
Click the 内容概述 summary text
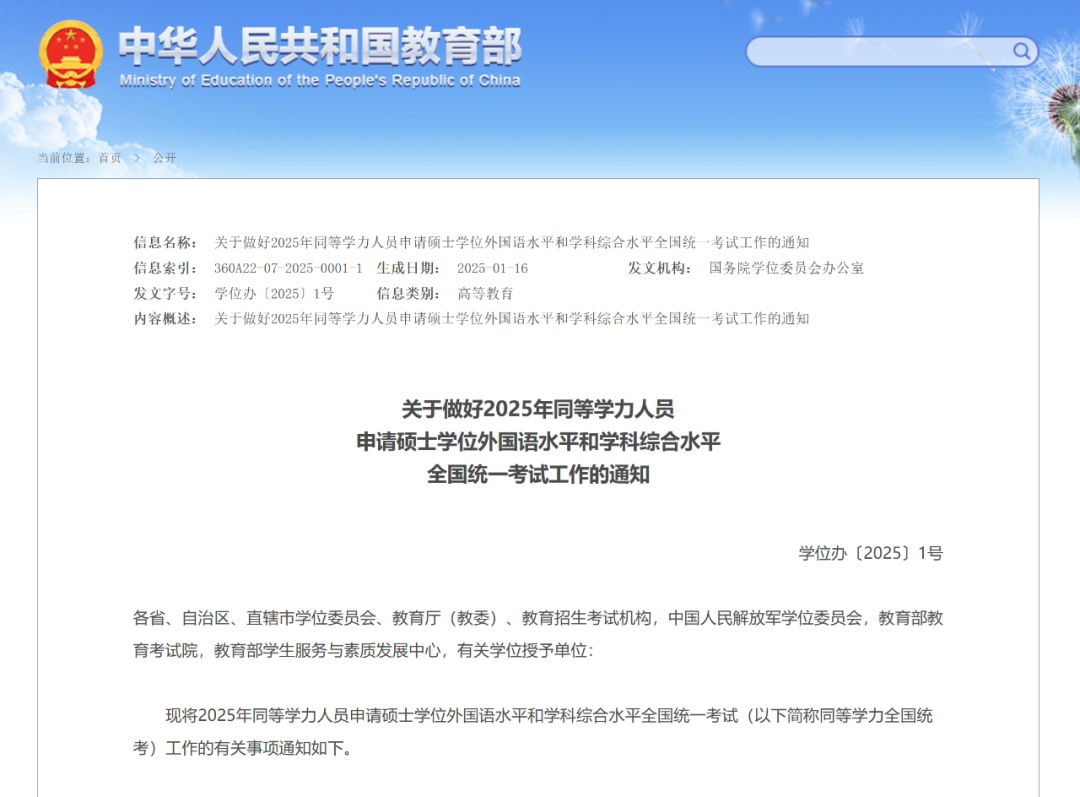pos(511,318)
